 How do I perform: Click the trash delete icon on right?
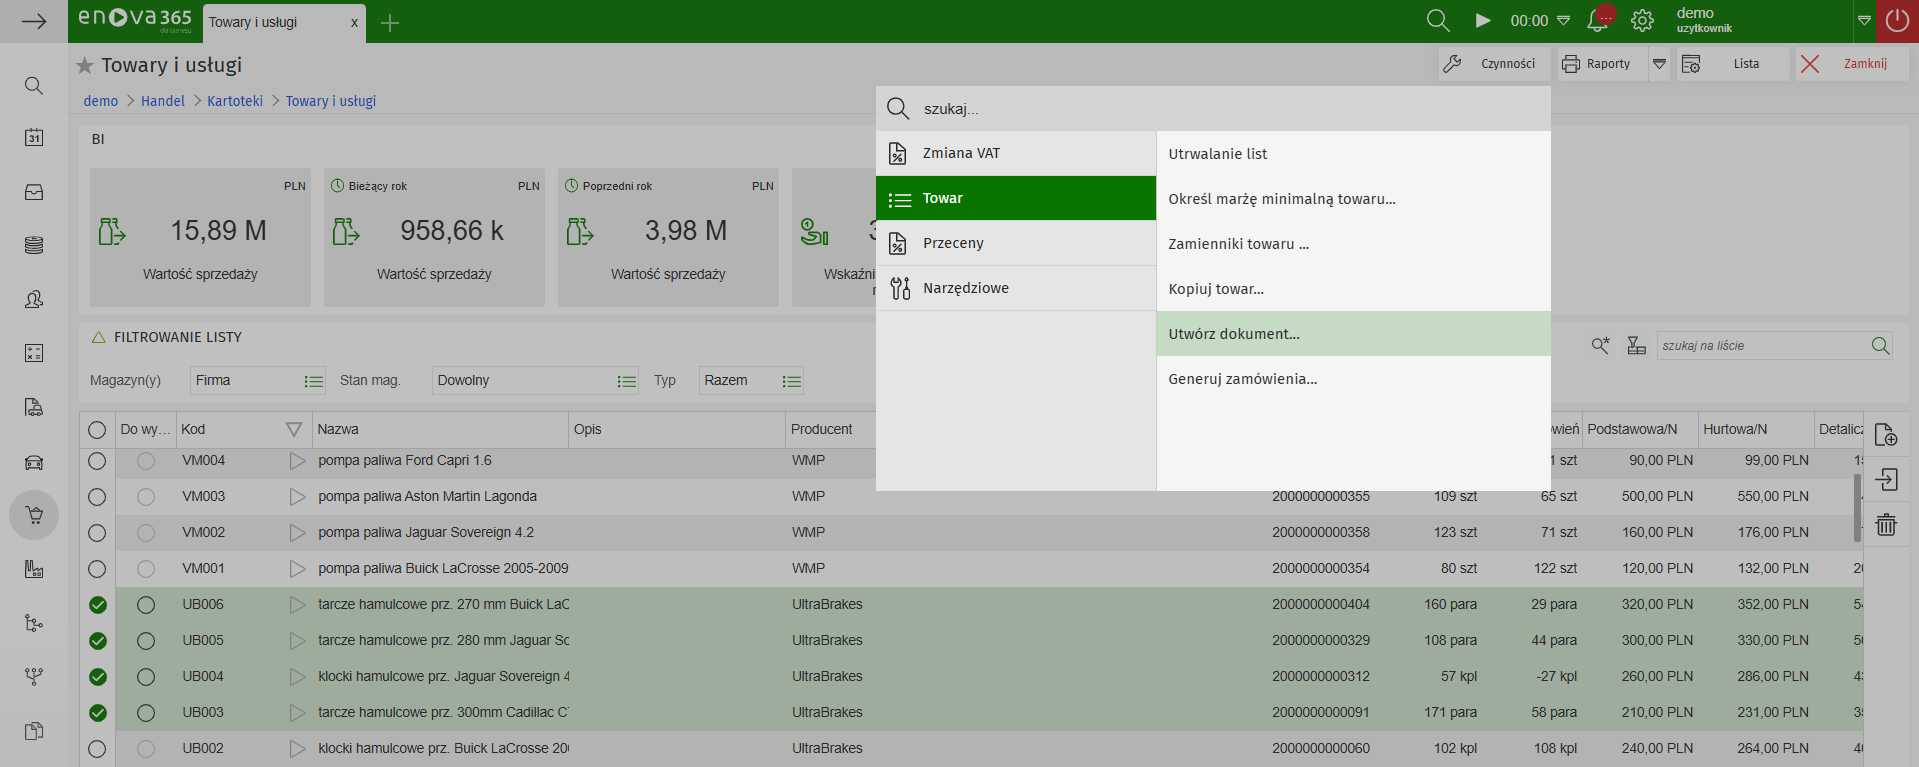coord(1886,525)
